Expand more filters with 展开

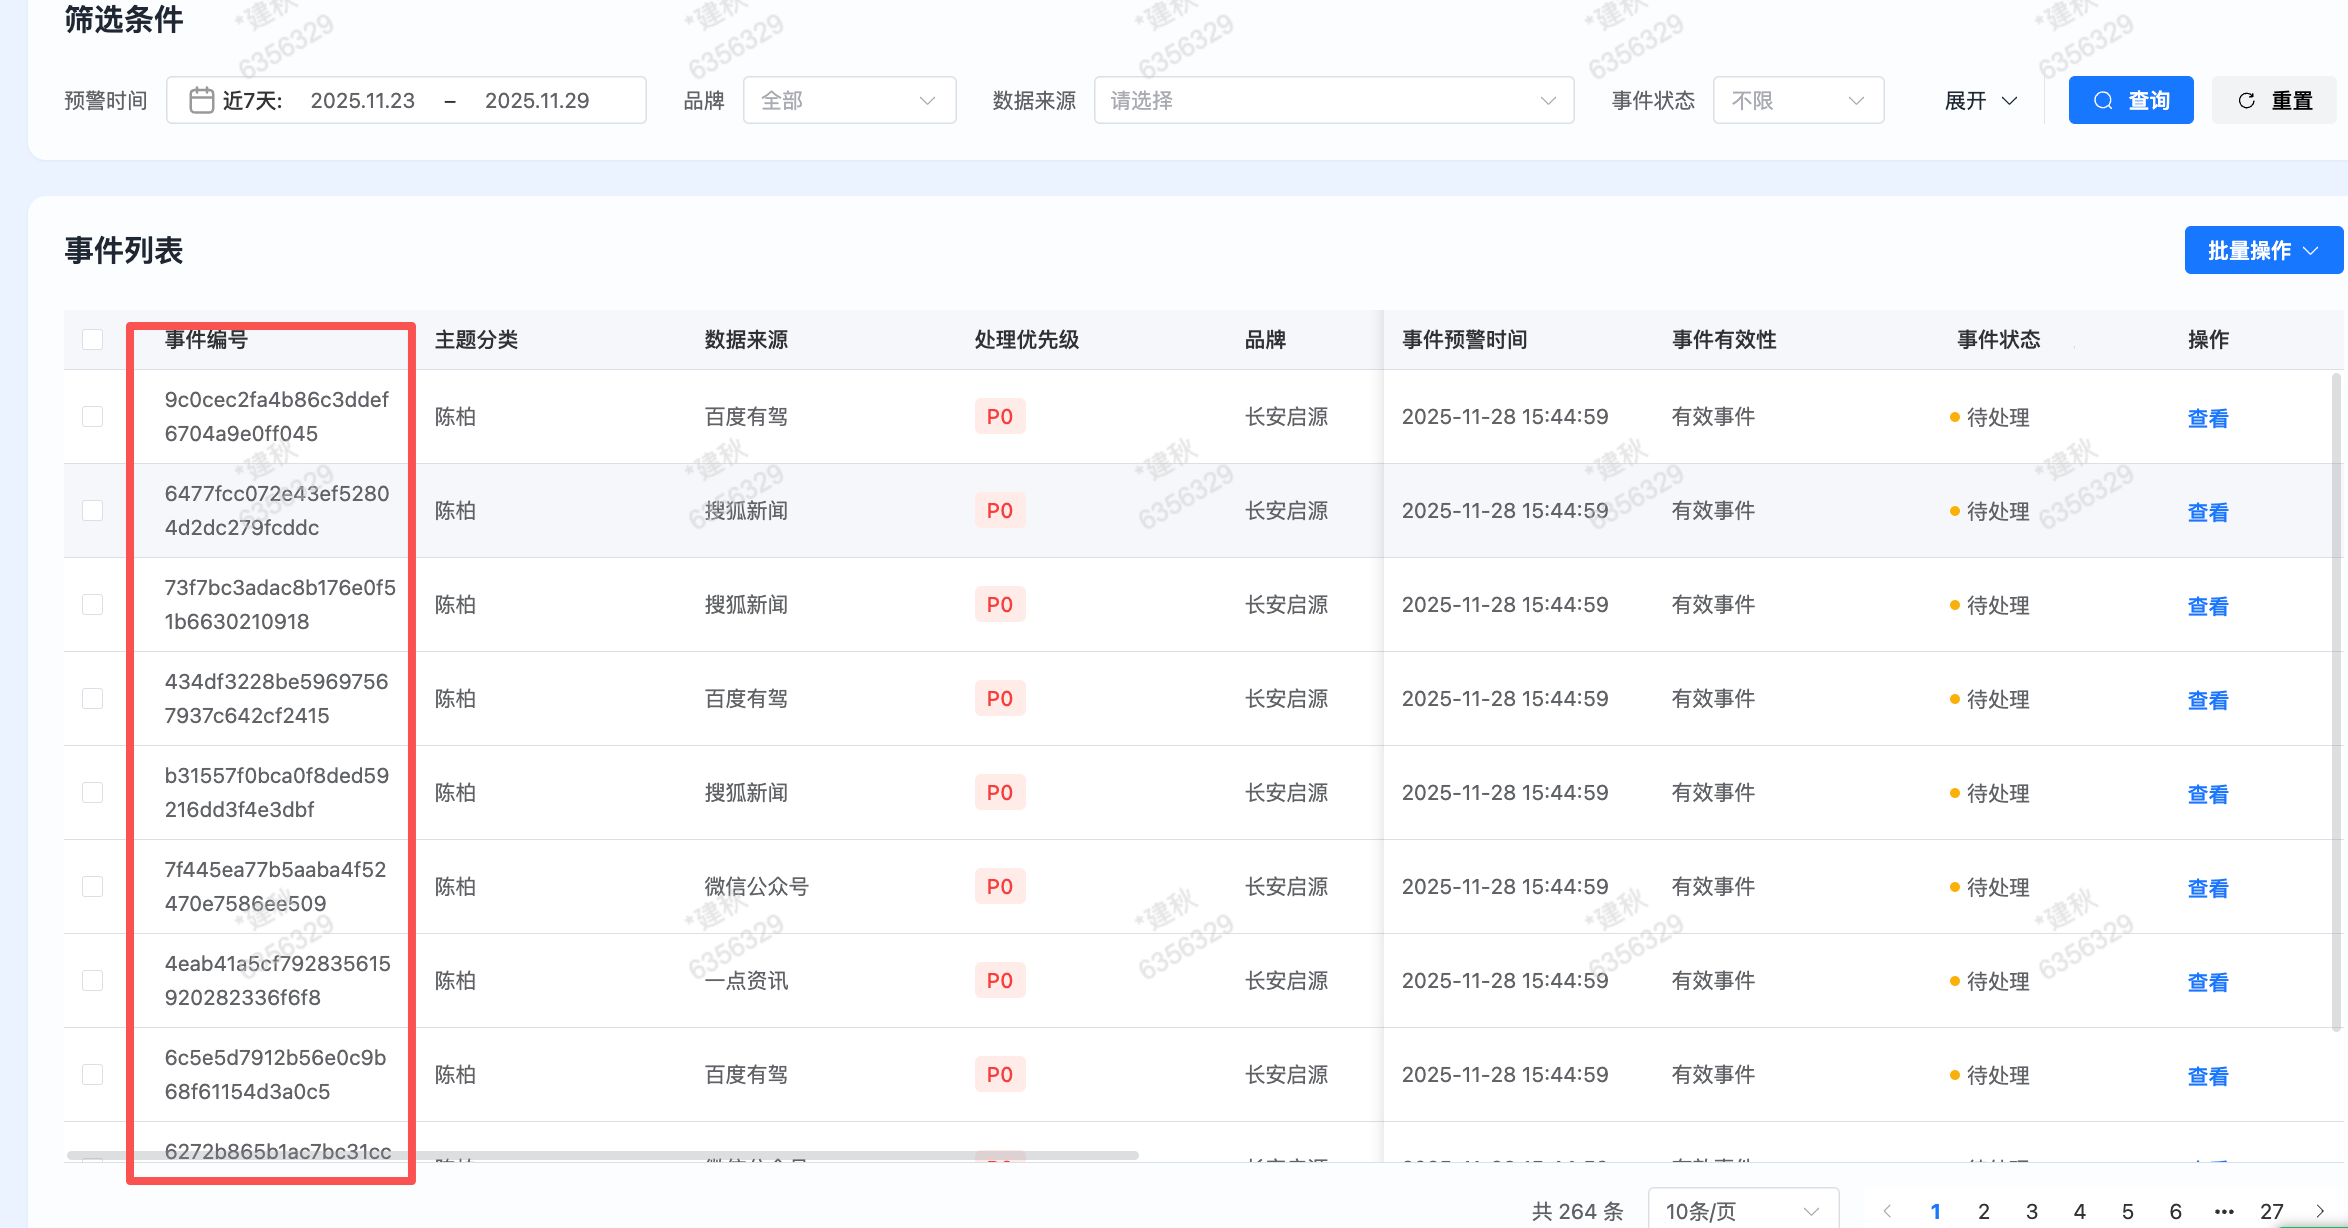click(1980, 100)
